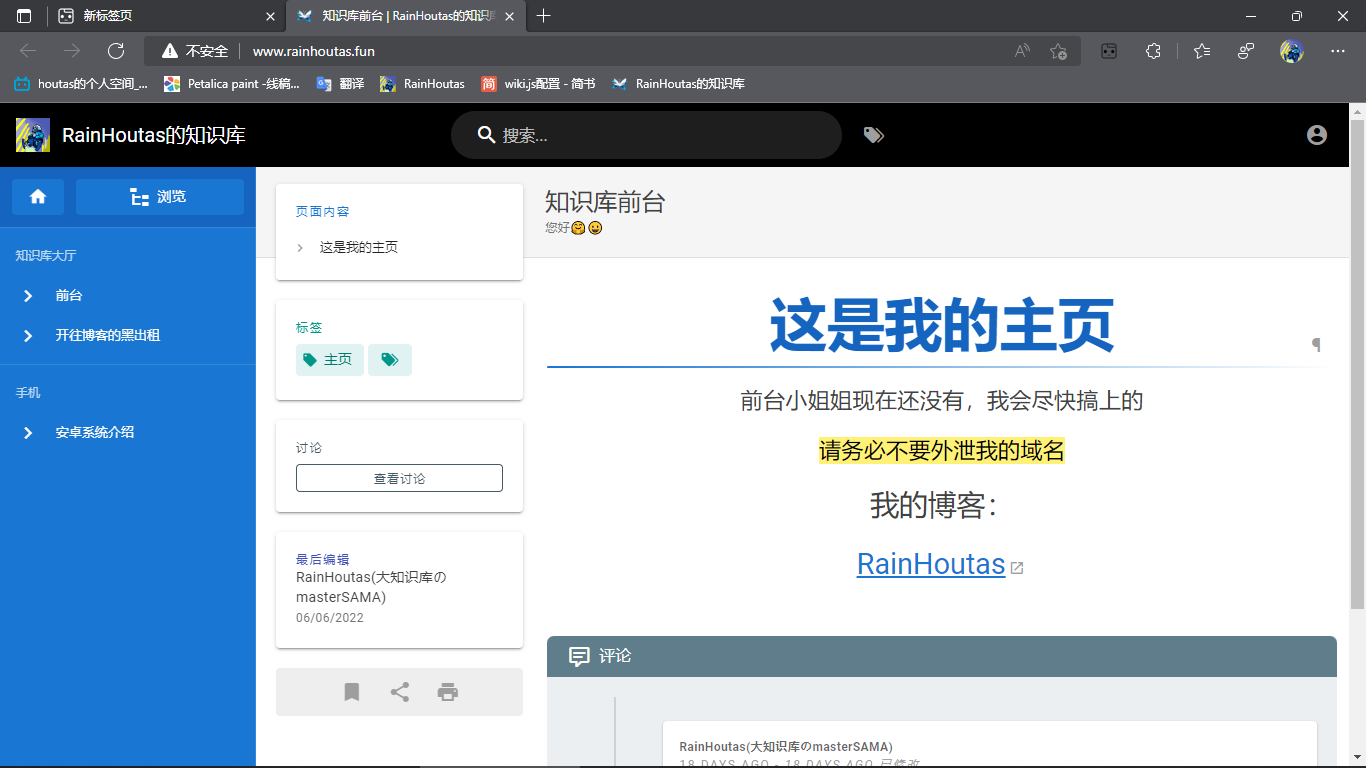Click the RainHoutas的知识库 site title
Screen dimensions: 1366x768
[154, 135]
